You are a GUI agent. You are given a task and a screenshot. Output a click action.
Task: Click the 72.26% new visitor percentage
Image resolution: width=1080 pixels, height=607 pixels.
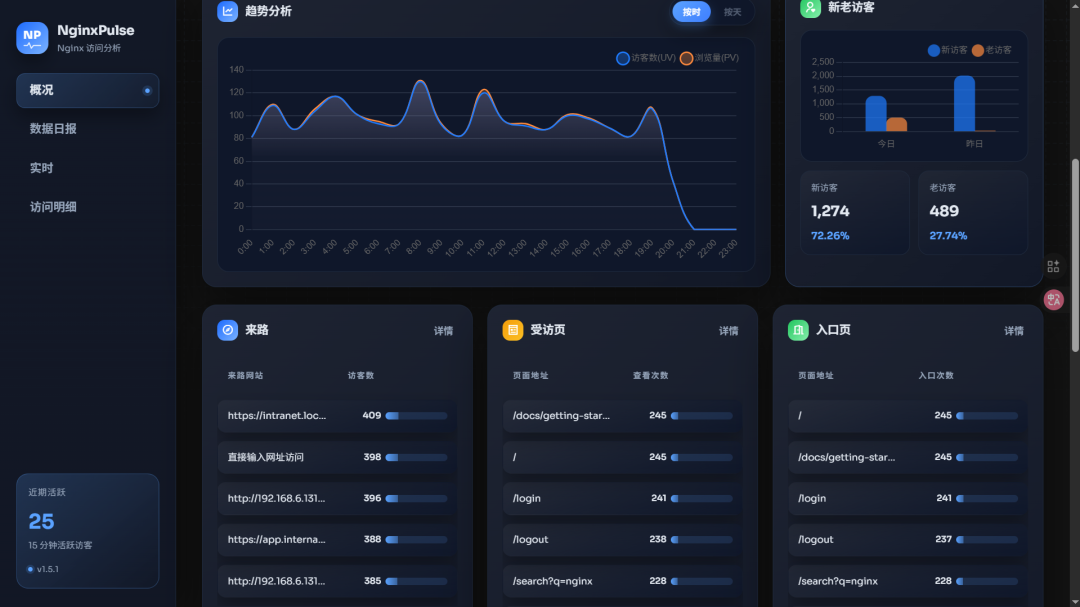coord(830,236)
